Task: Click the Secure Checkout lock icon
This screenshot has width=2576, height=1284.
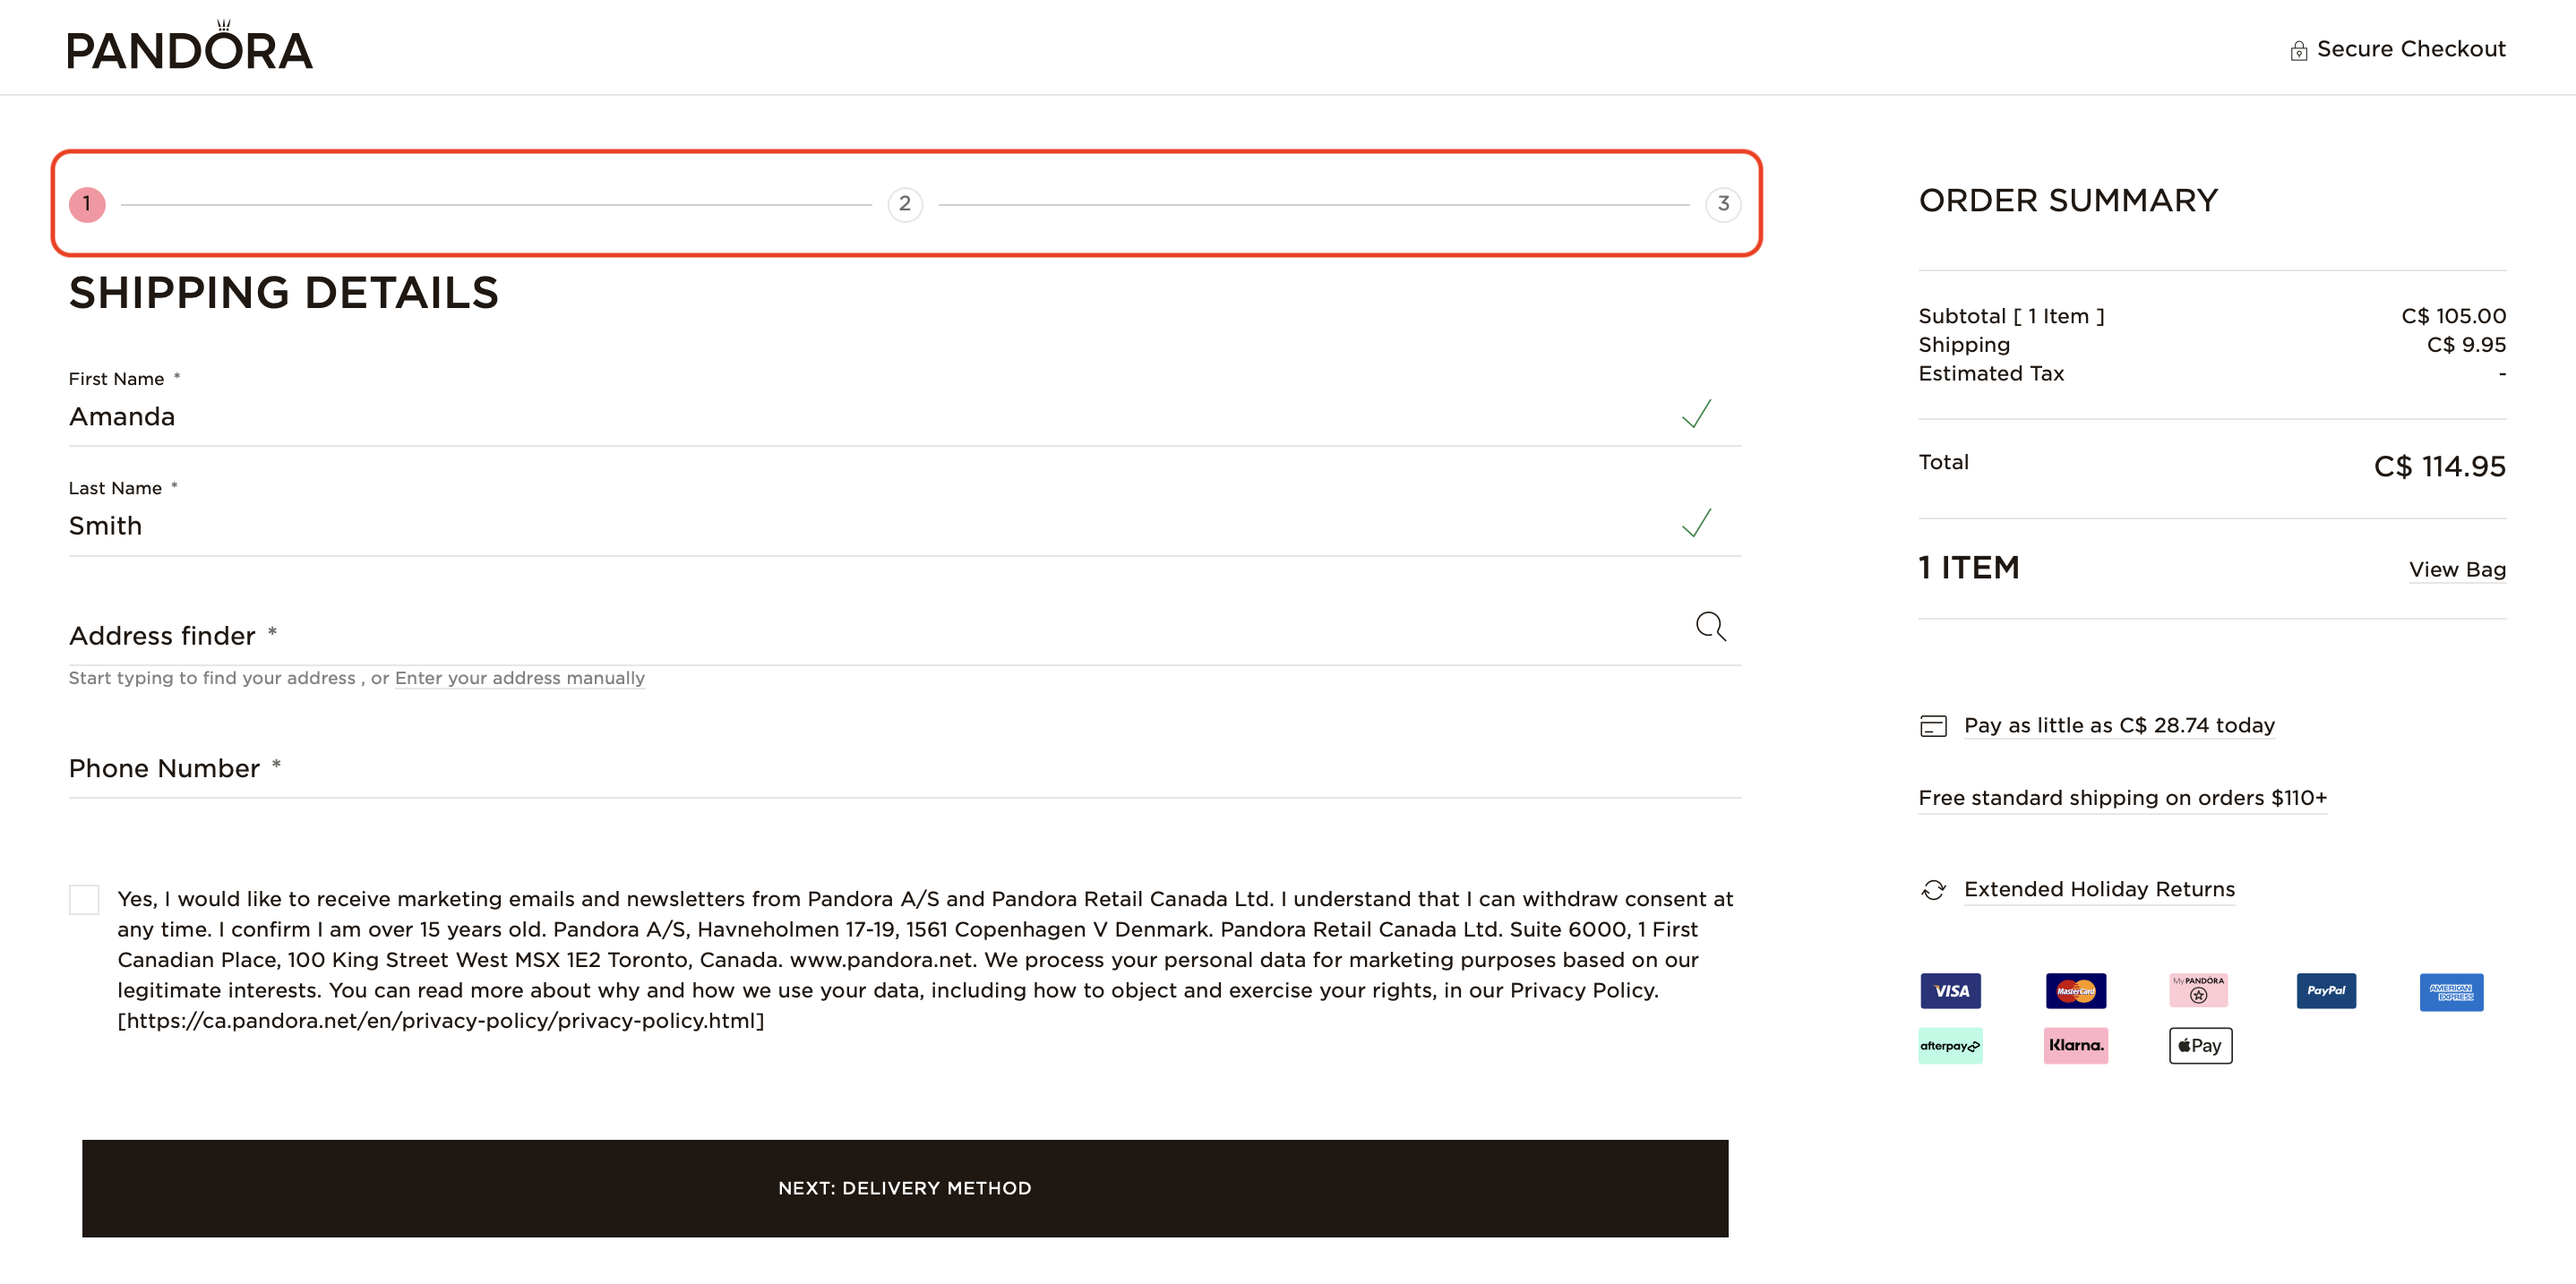Action: 2299,48
